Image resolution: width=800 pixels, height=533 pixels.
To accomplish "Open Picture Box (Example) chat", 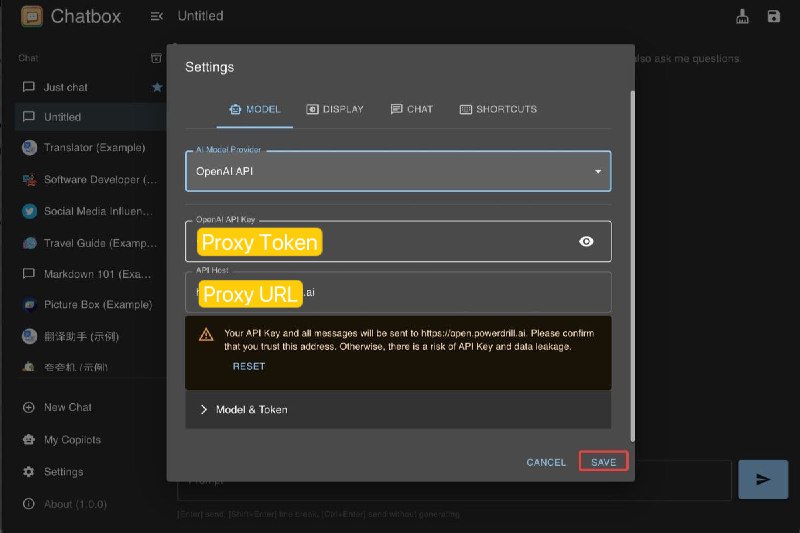I will [91, 304].
